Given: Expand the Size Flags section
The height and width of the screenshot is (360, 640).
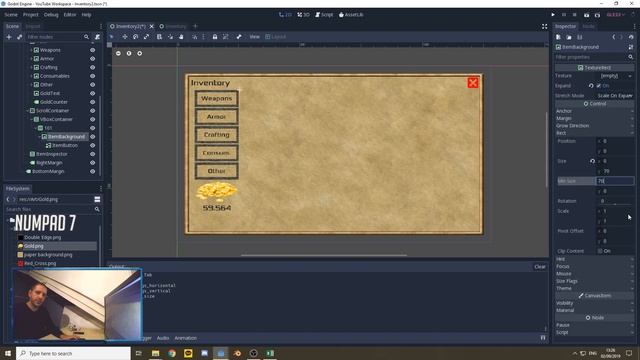Looking at the screenshot, I should coord(594,281).
